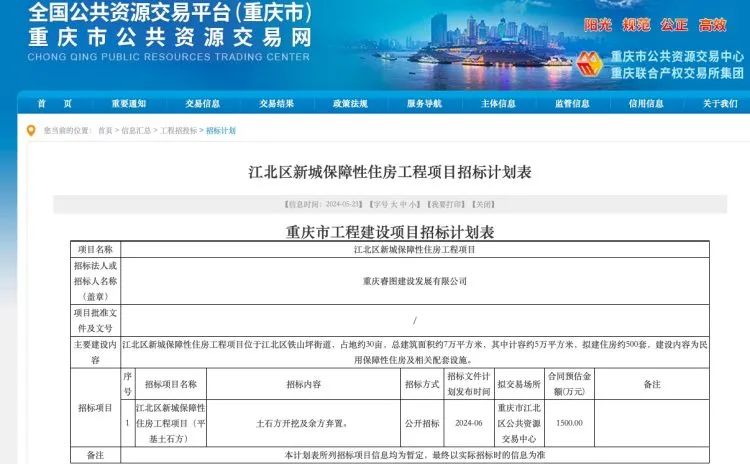Open the 关于我们 page from navigation
This screenshot has width=750, height=464.
click(719, 103)
